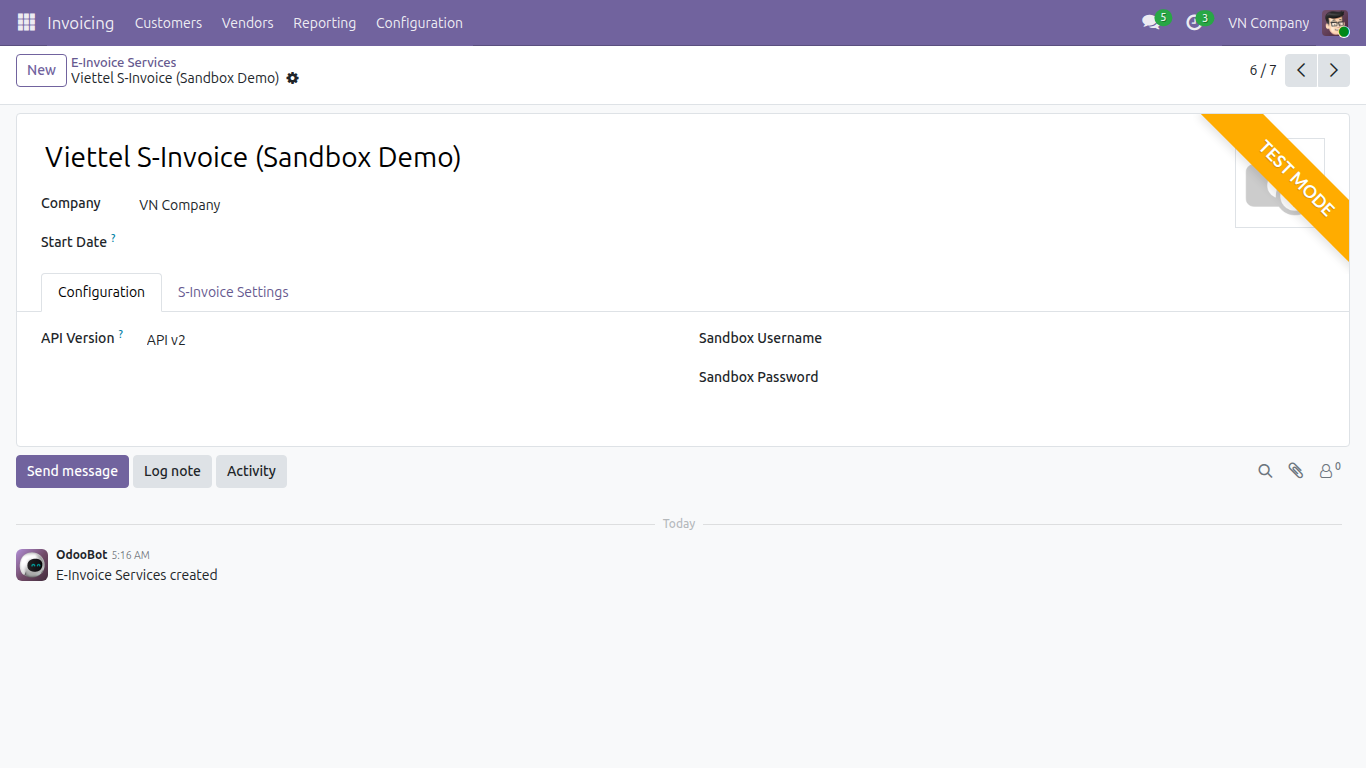Show the API Version help tooltip mark
The width and height of the screenshot is (1366, 768).
[x=121, y=334]
